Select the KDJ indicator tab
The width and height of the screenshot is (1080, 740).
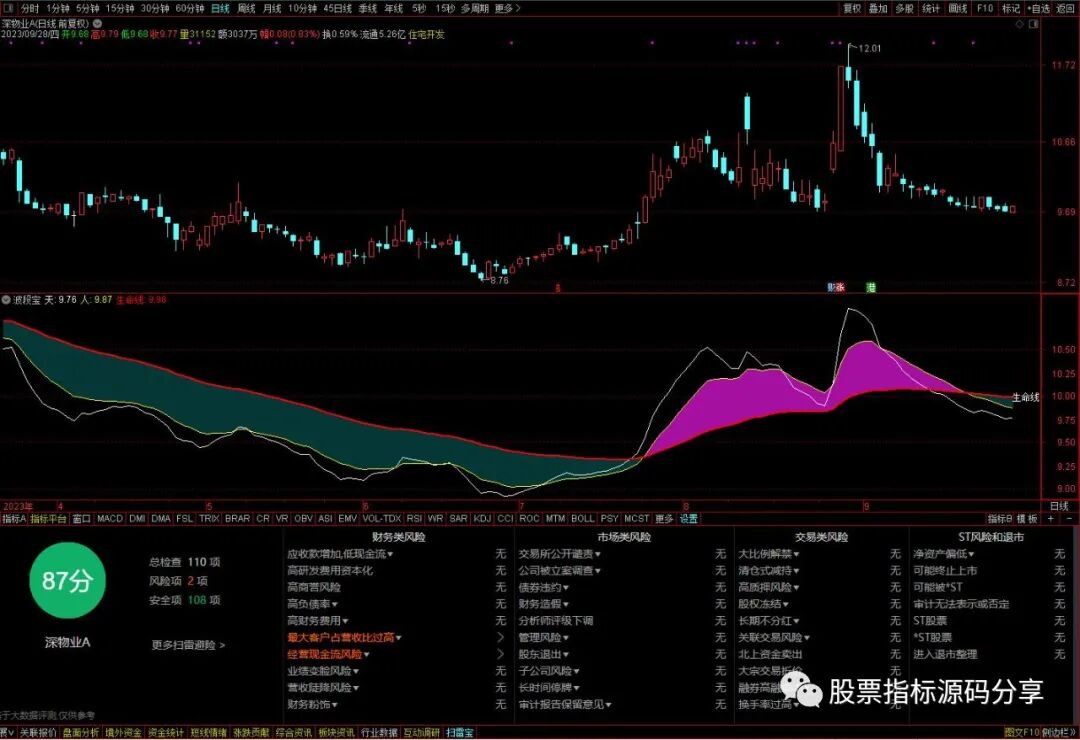[482, 519]
